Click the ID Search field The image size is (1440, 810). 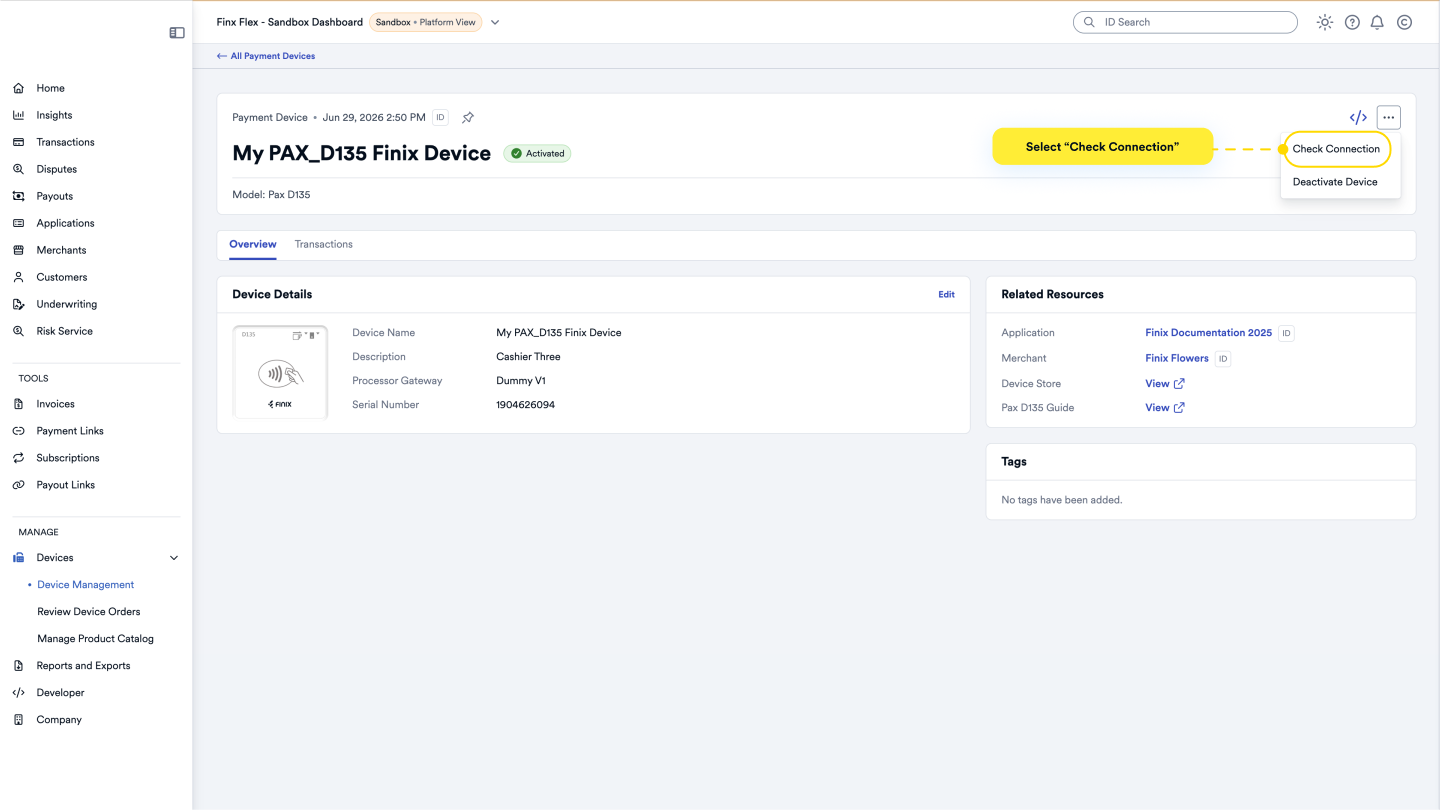click(1185, 22)
